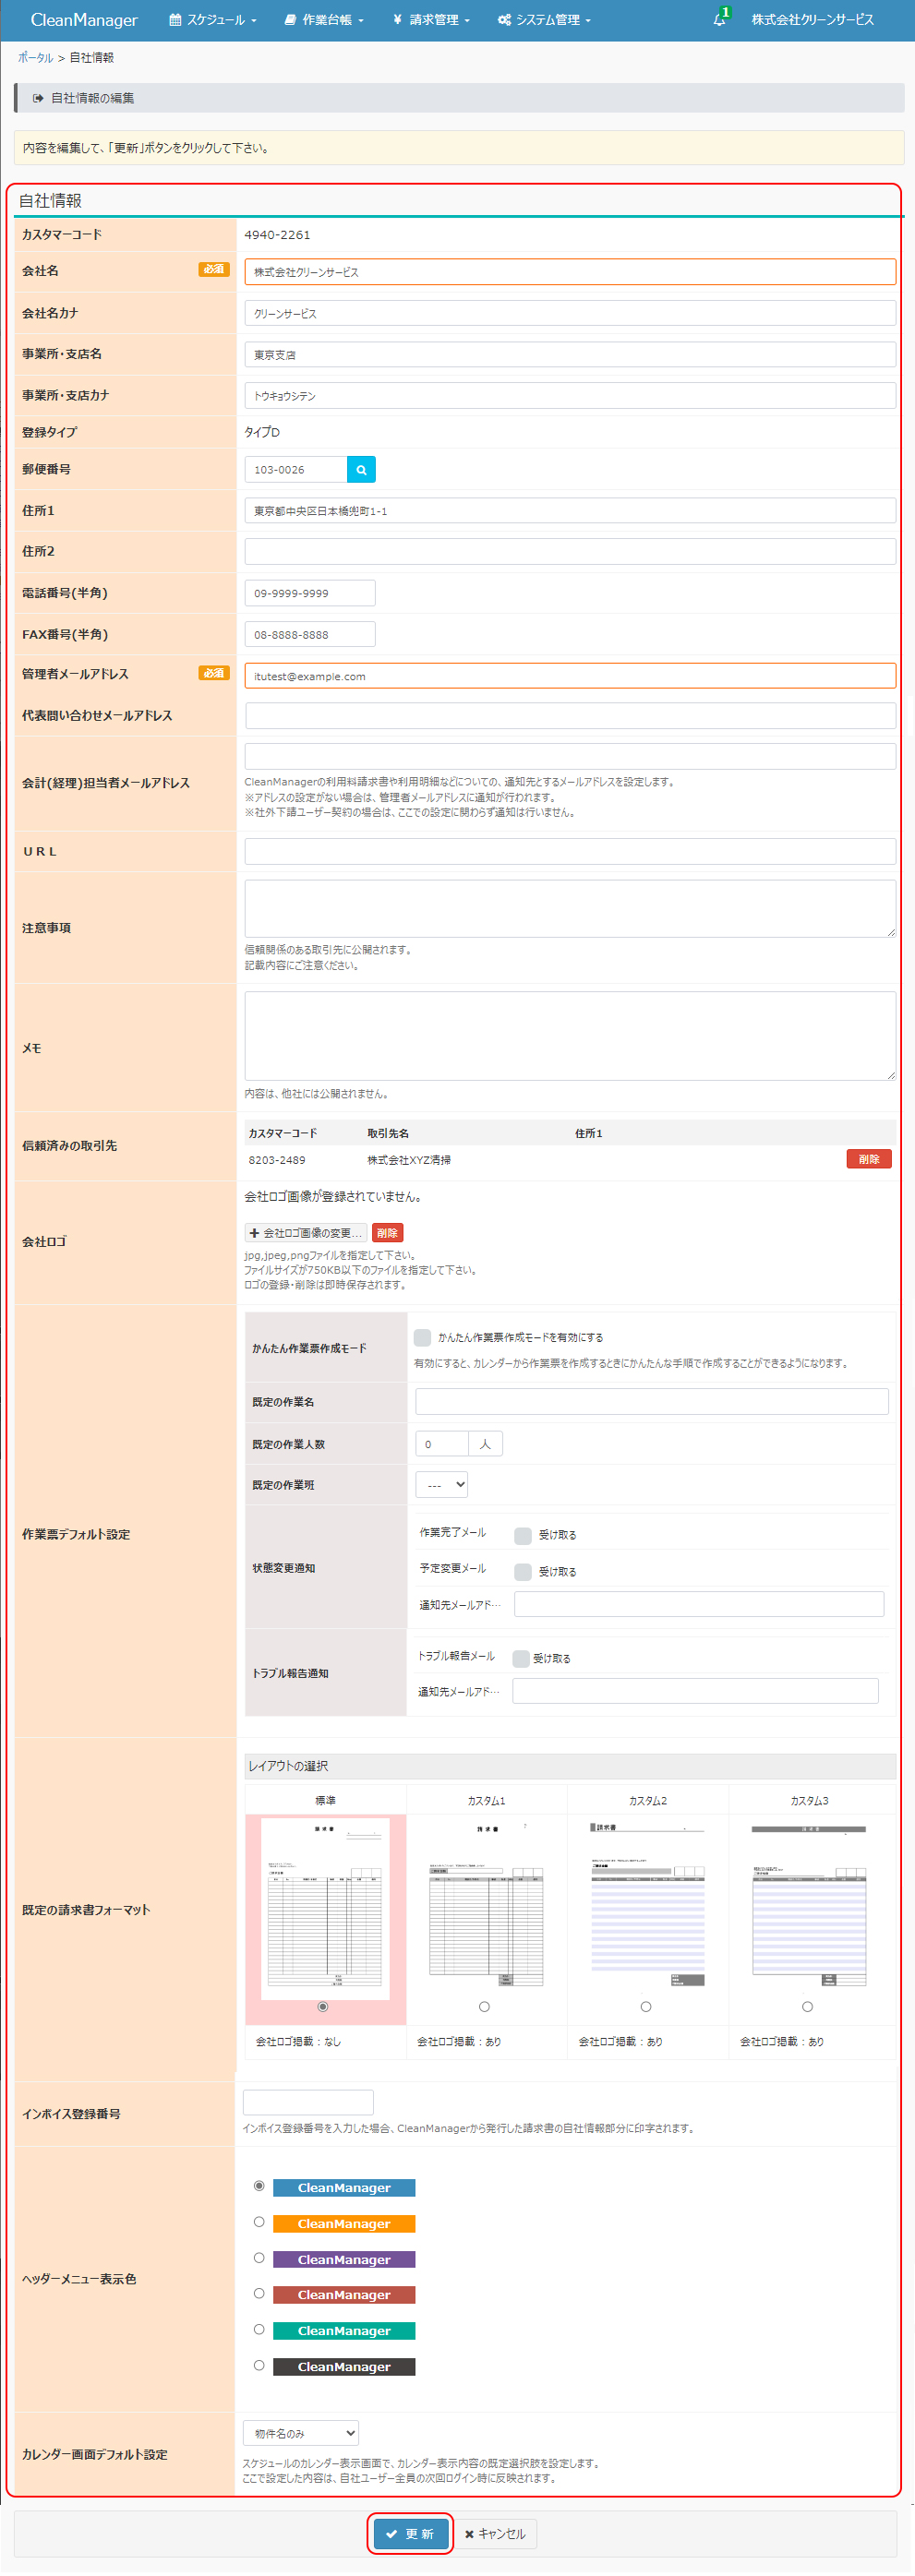
Task: Toggle トラブル報告メール 受け取る checkbox
Action: pos(520,1659)
